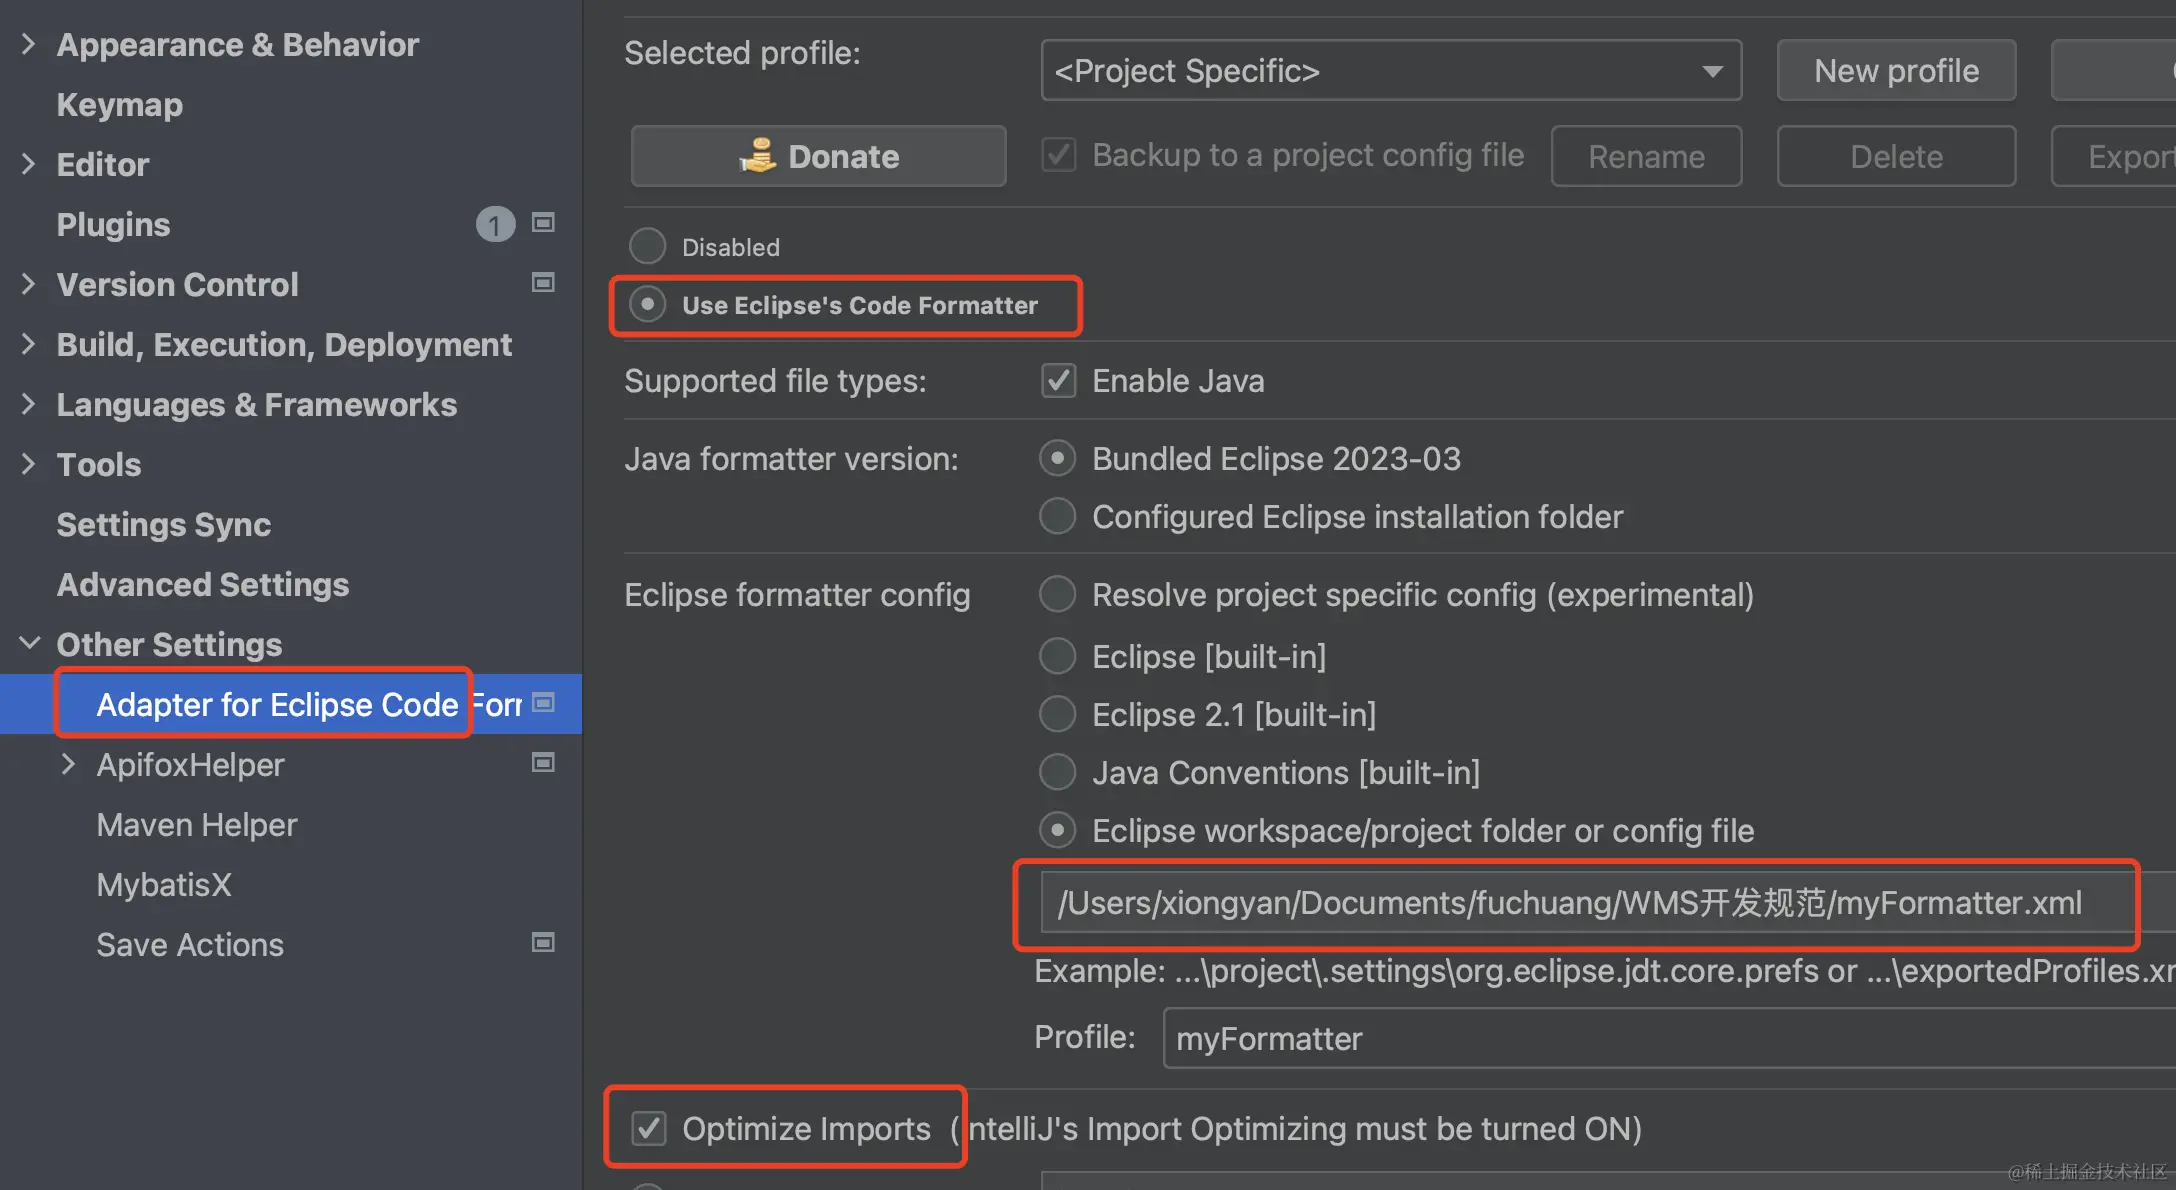Viewport: 2176px width, 1190px height.
Task: Expand the ApifoxHelper tree node
Action: click(x=68, y=765)
